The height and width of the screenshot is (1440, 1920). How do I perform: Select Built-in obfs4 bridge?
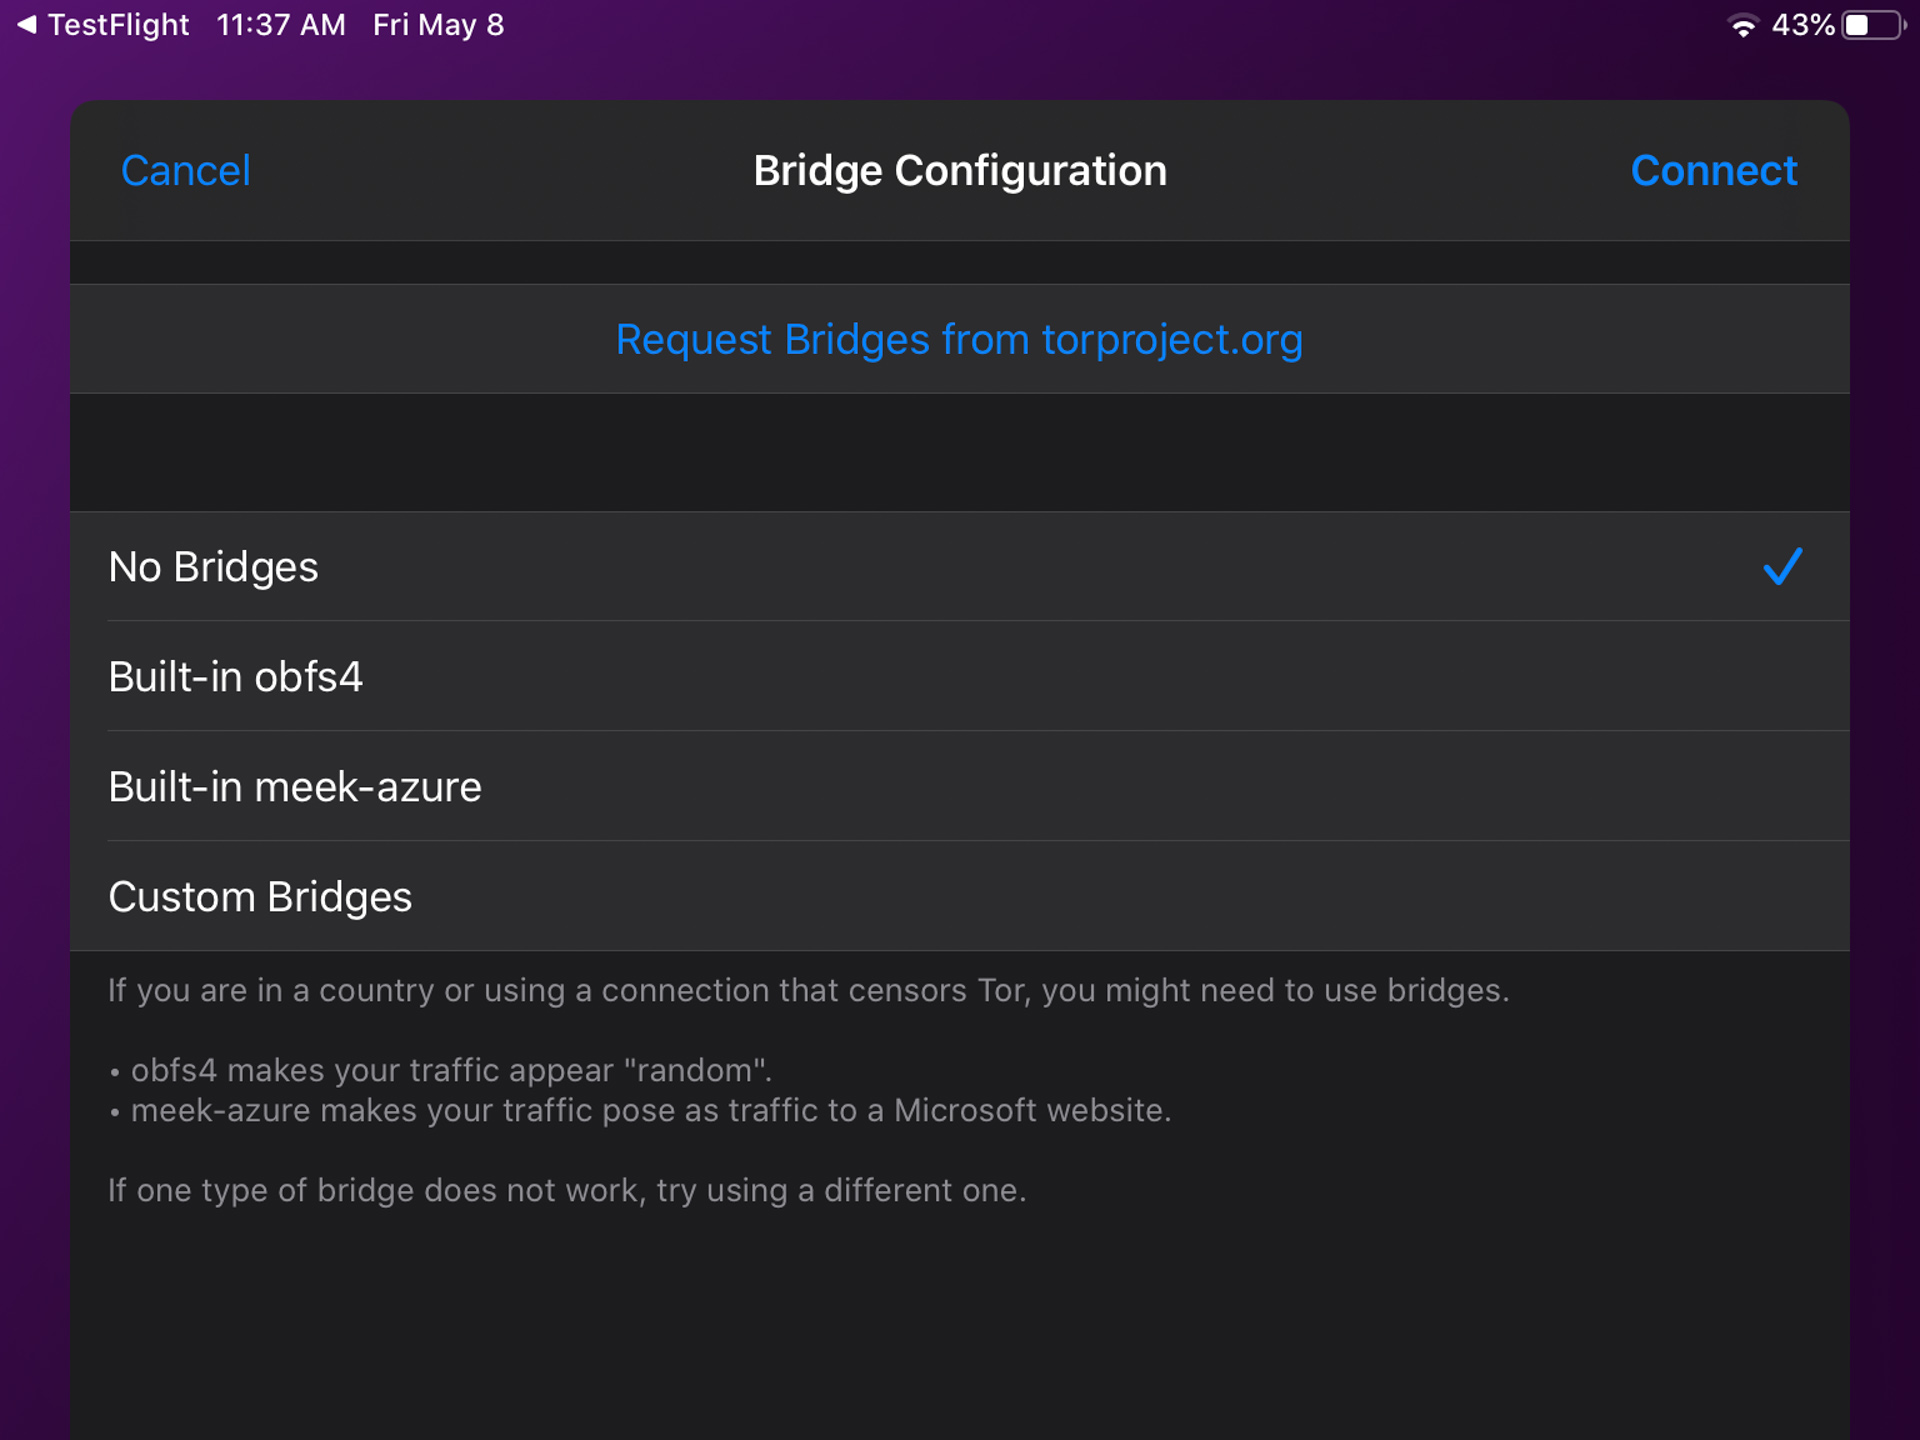958,675
